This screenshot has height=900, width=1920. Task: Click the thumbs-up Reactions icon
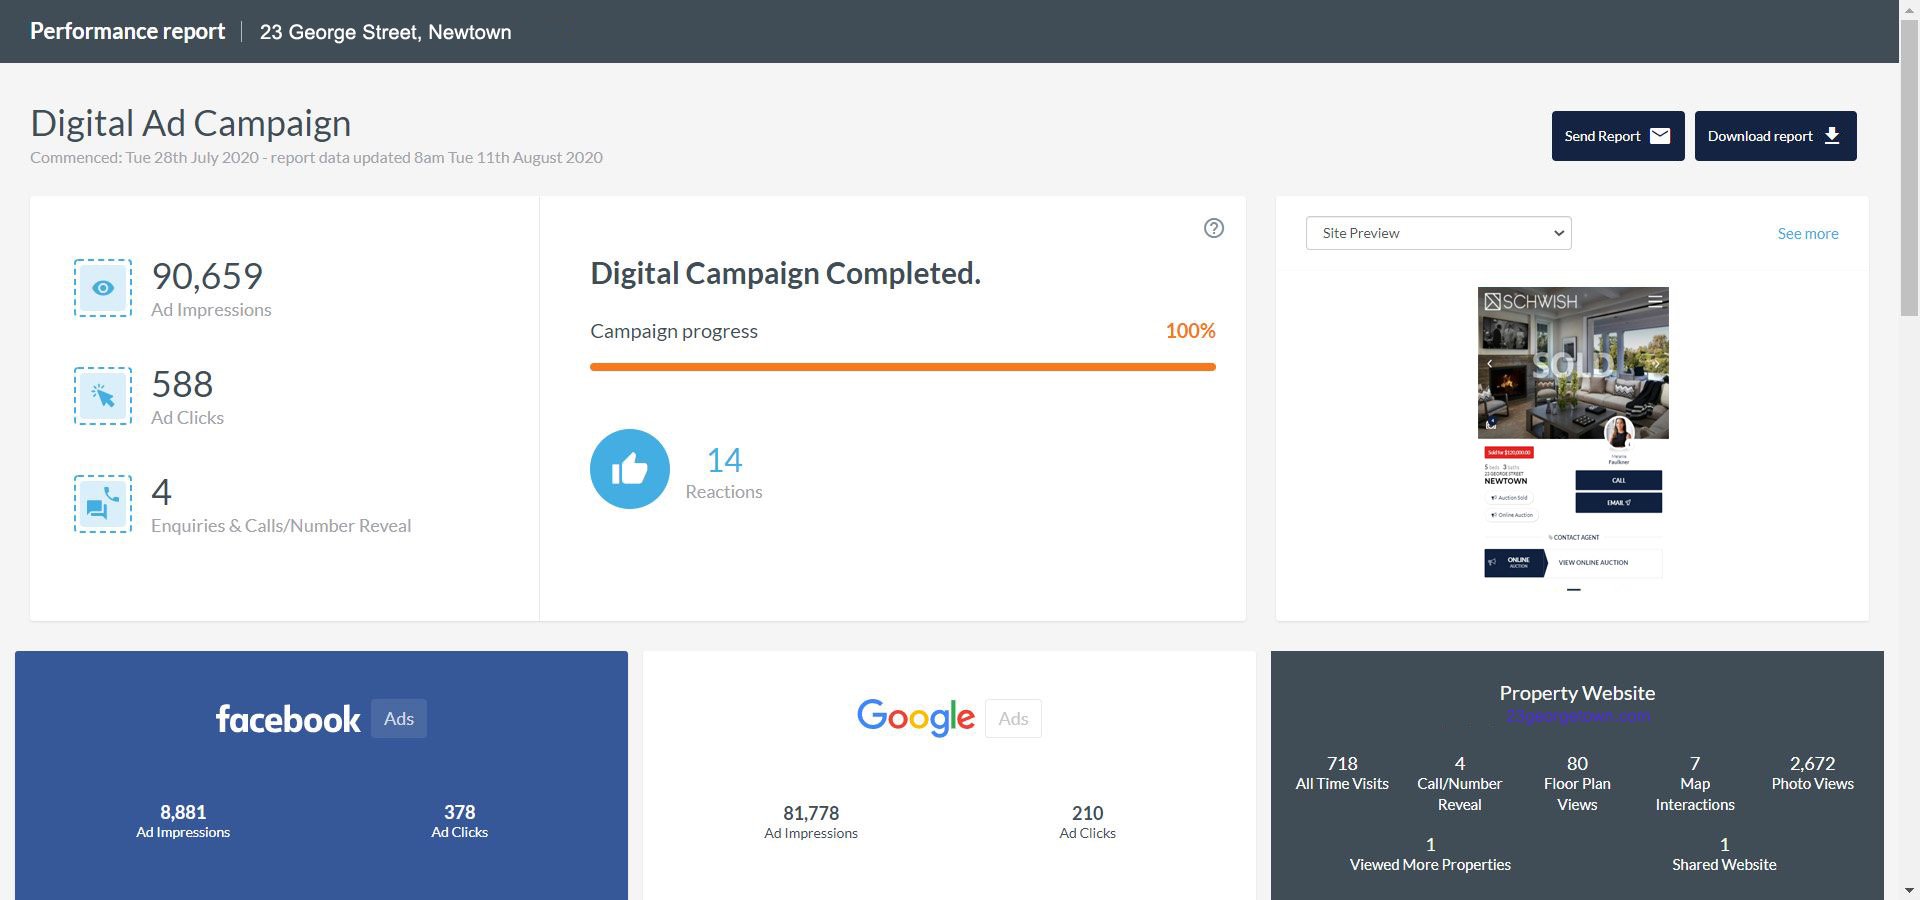pos(630,469)
